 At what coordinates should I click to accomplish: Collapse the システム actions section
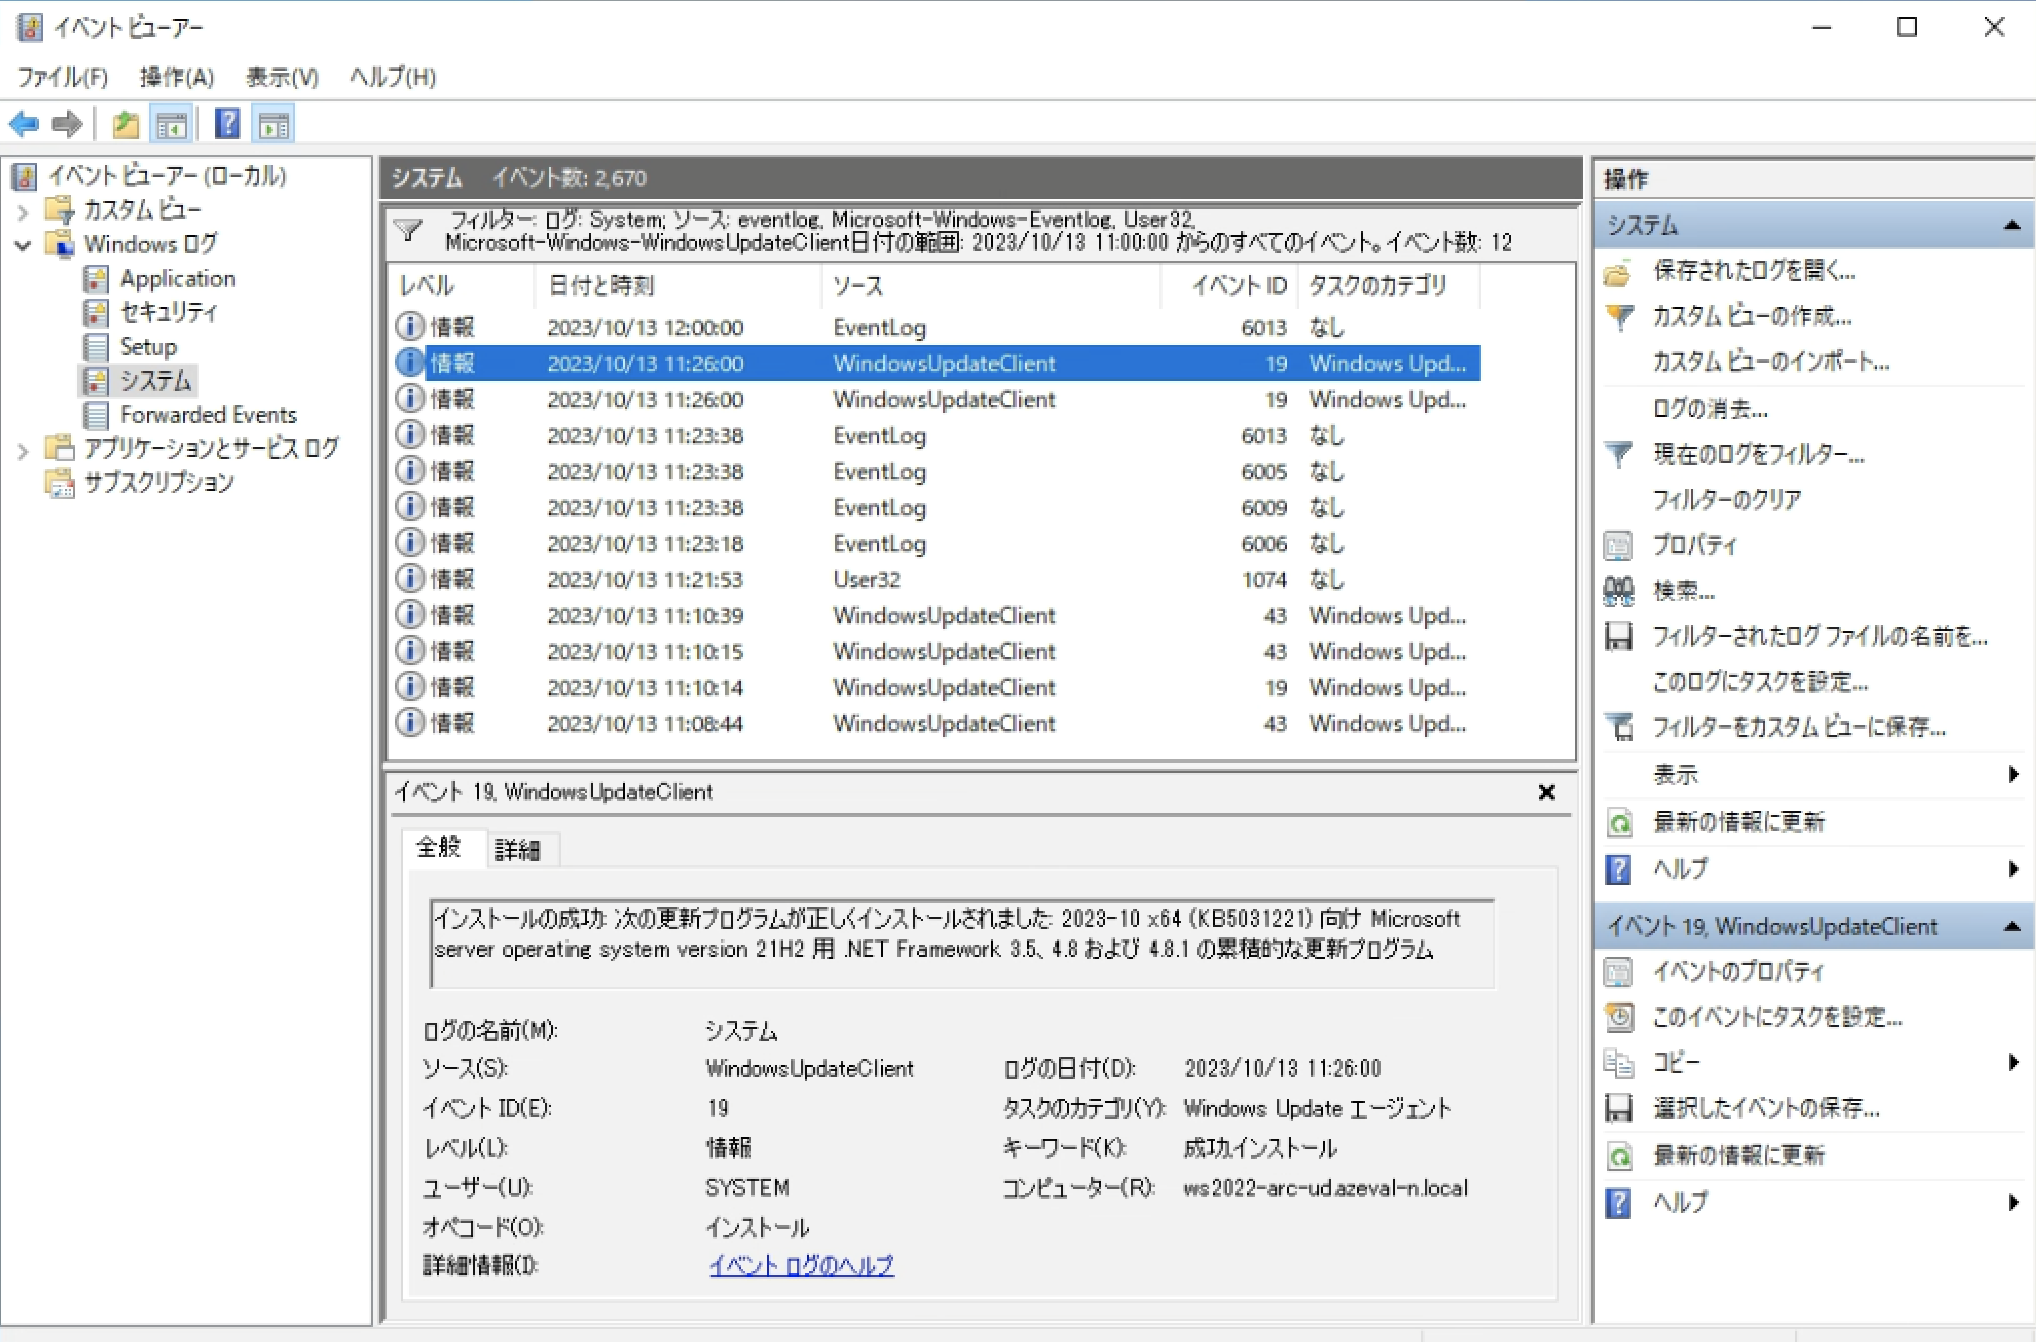(x=2012, y=226)
